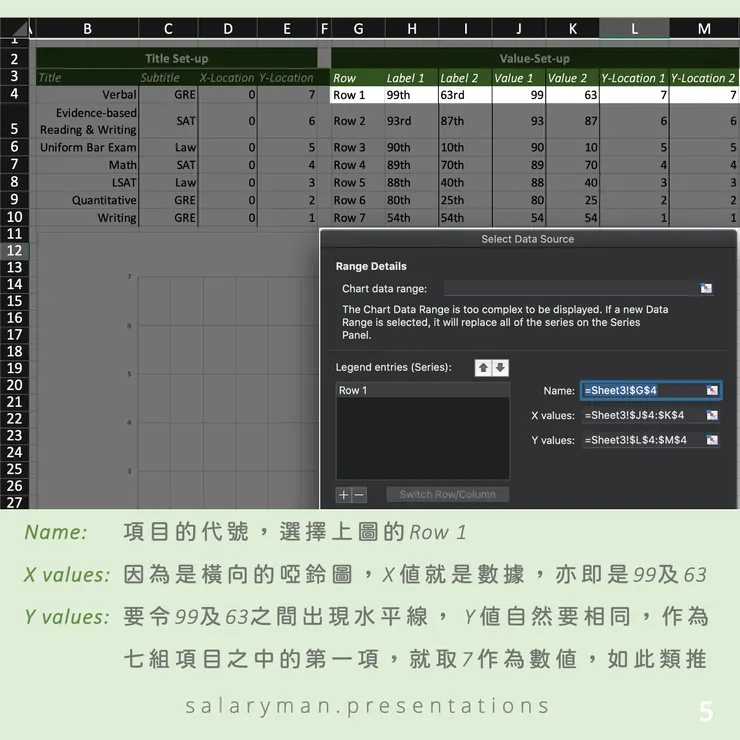This screenshot has height=740, width=740.
Task: Click 'Row 7' cell in Row column
Action: tap(358, 218)
